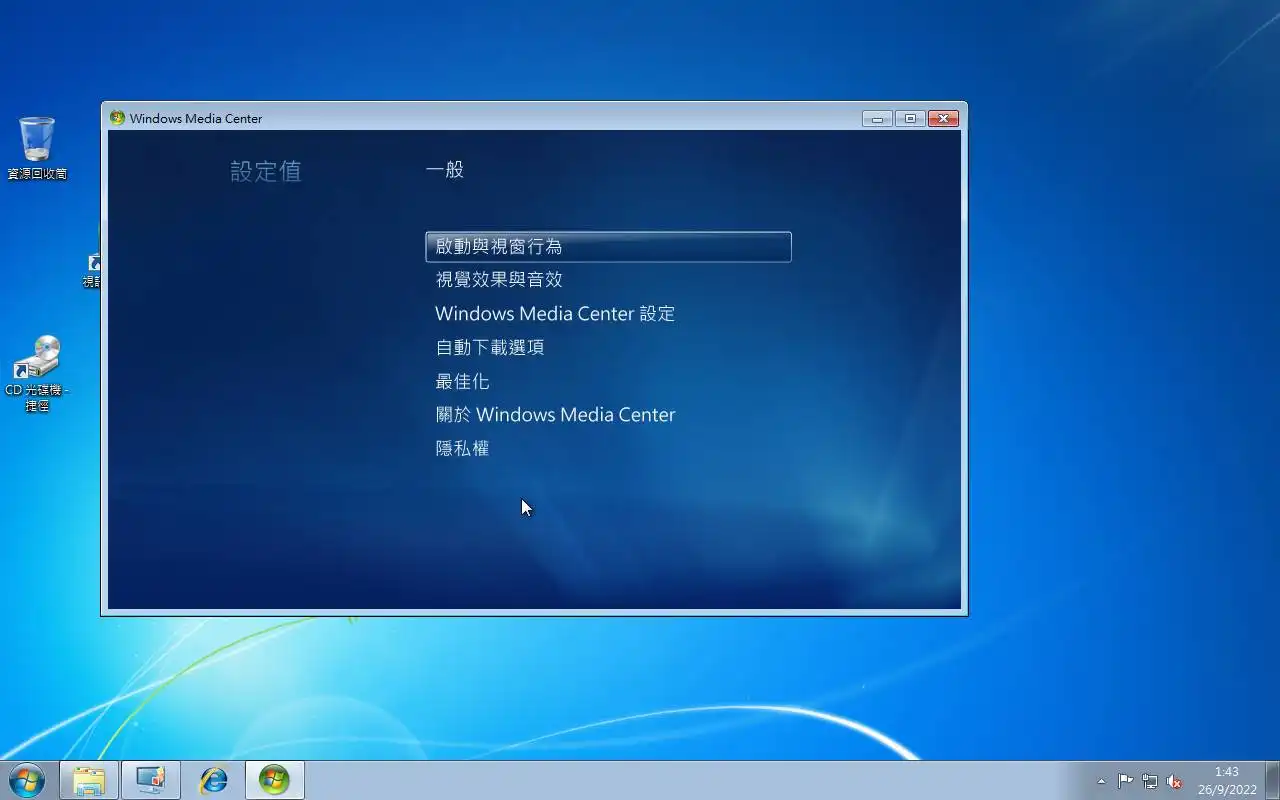This screenshot has height=800, width=1280.
Task: Maximize the Windows Media Center window
Action: 910,118
